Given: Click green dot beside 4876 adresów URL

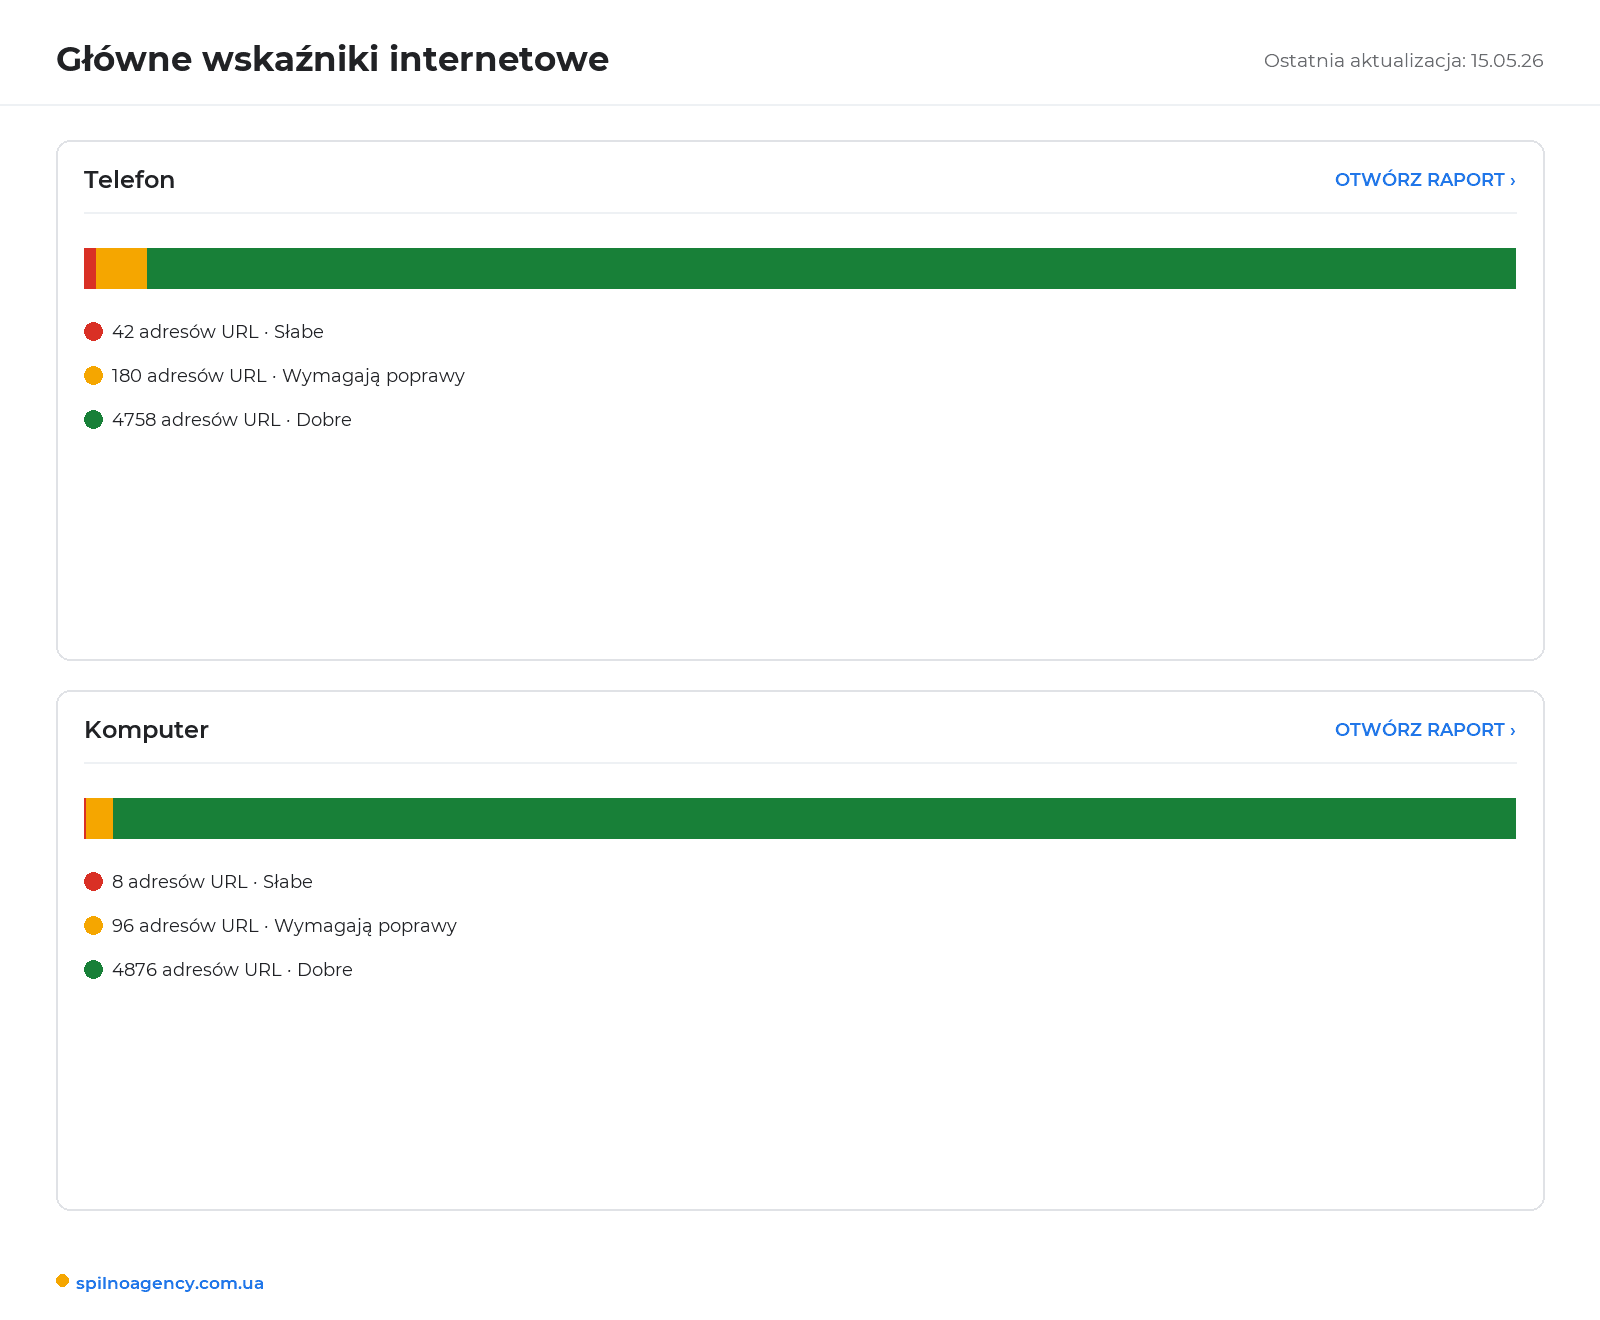Looking at the screenshot, I should tap(94, 970).
